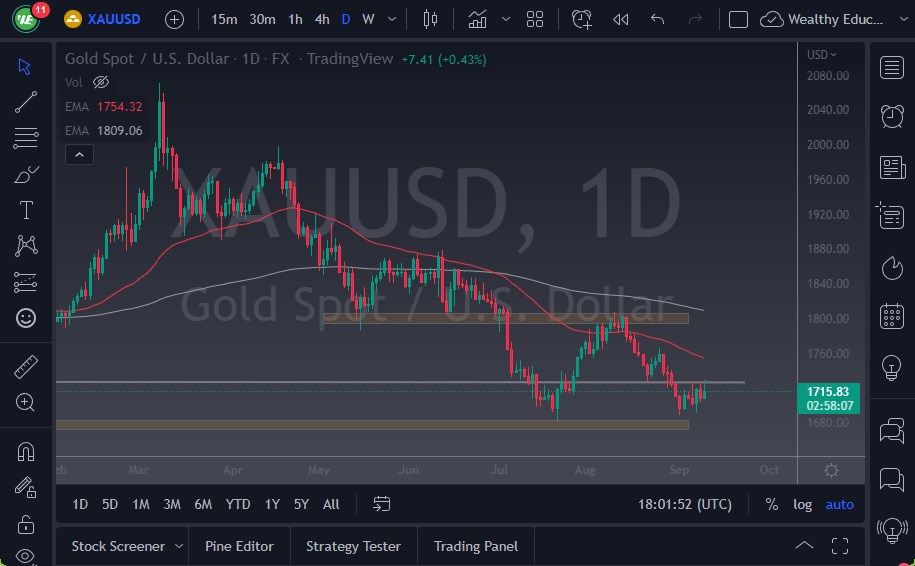Open timezone menu at 18:01:52 (UTC)
This screenshot has height=566, width=915.
coord(684,504)
